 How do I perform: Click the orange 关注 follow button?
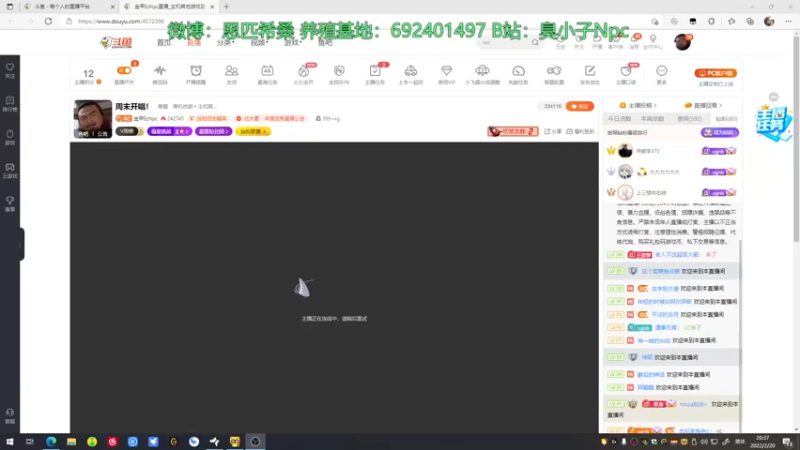(580, 106)
